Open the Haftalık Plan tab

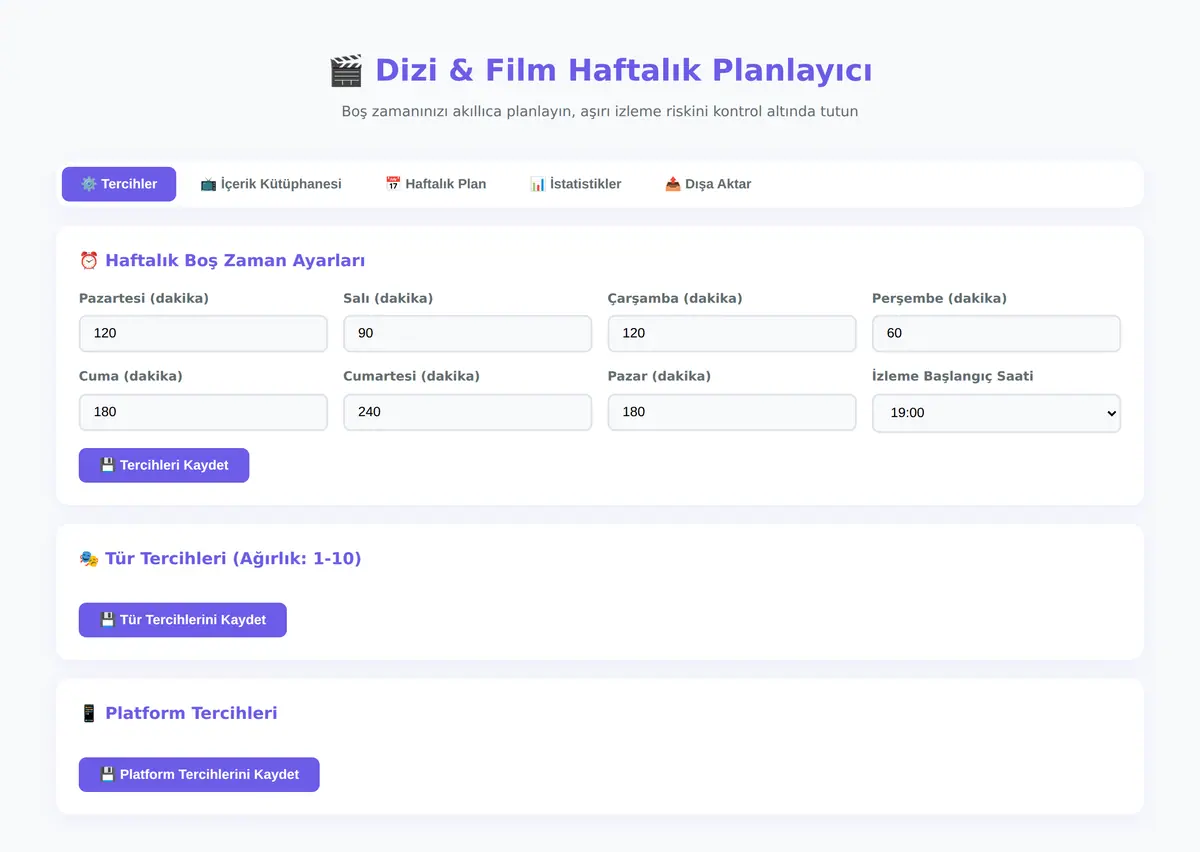pyautogui.click(x=436, y=184)
